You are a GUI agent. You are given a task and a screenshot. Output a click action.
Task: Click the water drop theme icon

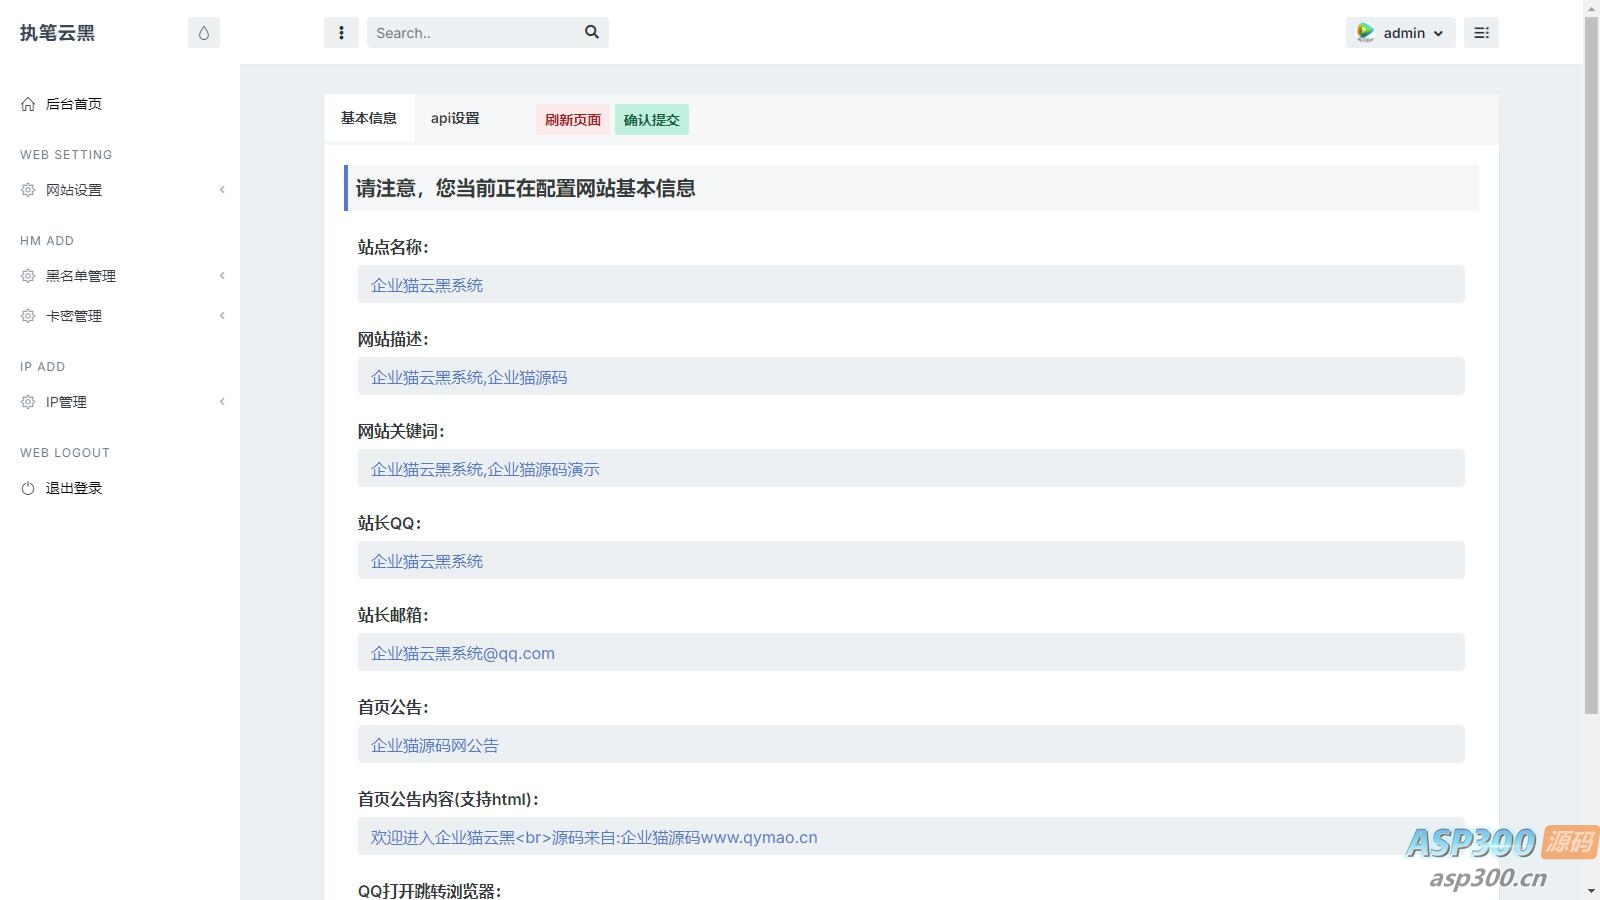click(204, 33)
